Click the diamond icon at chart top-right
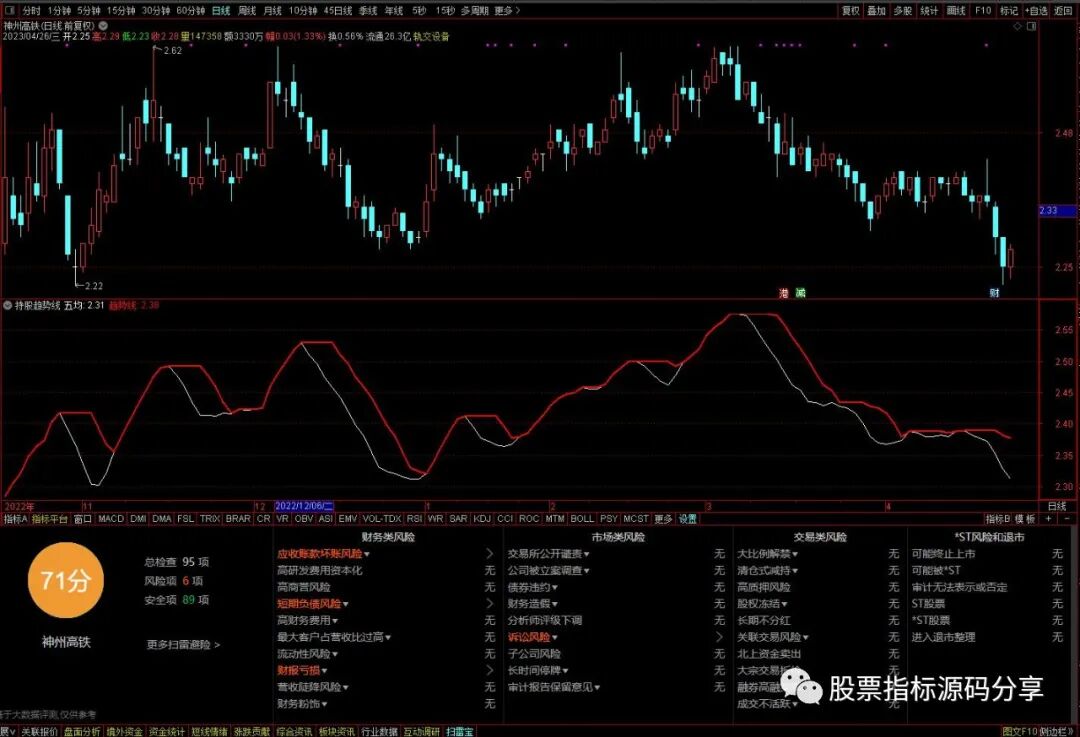Screen dimensions: 1080x737 [1017, 26]
